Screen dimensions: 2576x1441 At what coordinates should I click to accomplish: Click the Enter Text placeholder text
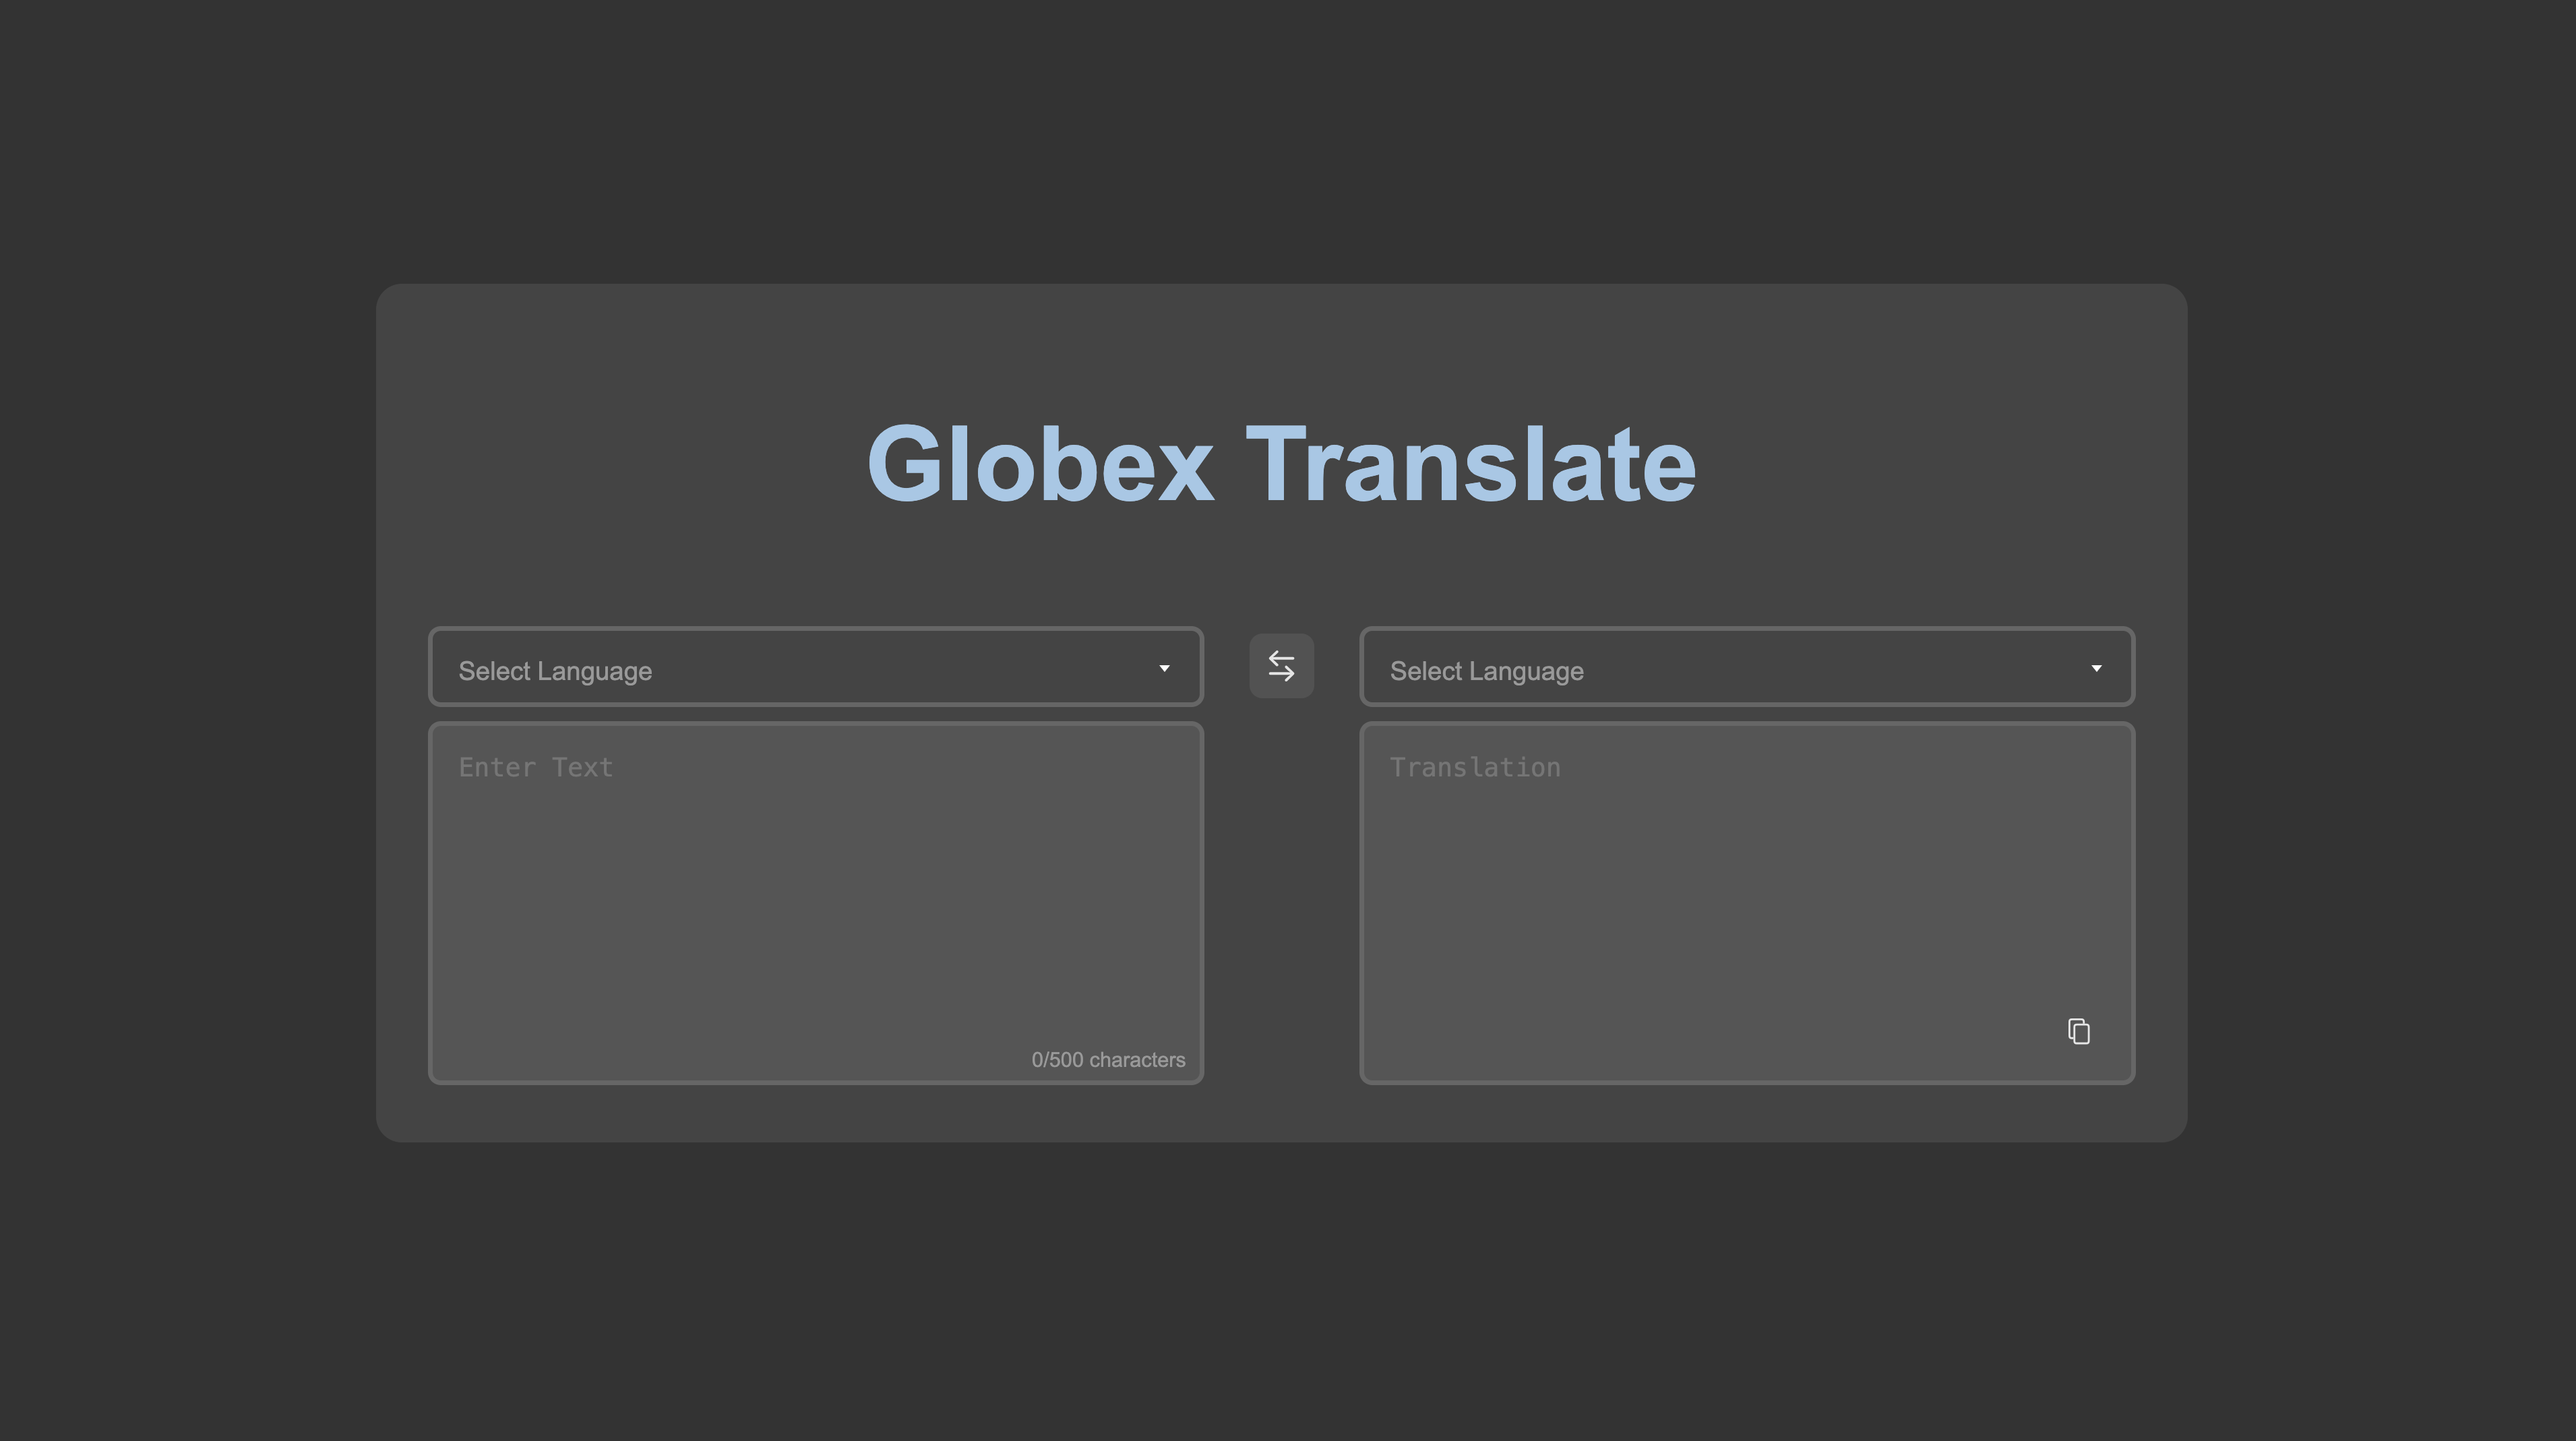(x=536, y=766)
